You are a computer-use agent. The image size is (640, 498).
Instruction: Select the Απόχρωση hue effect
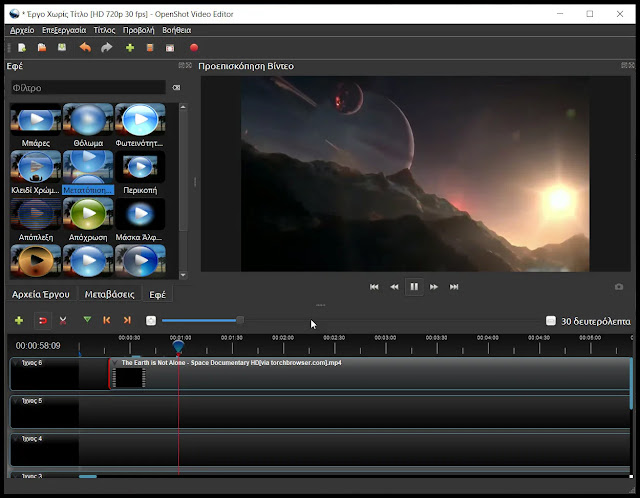click(x=88, y=214)
